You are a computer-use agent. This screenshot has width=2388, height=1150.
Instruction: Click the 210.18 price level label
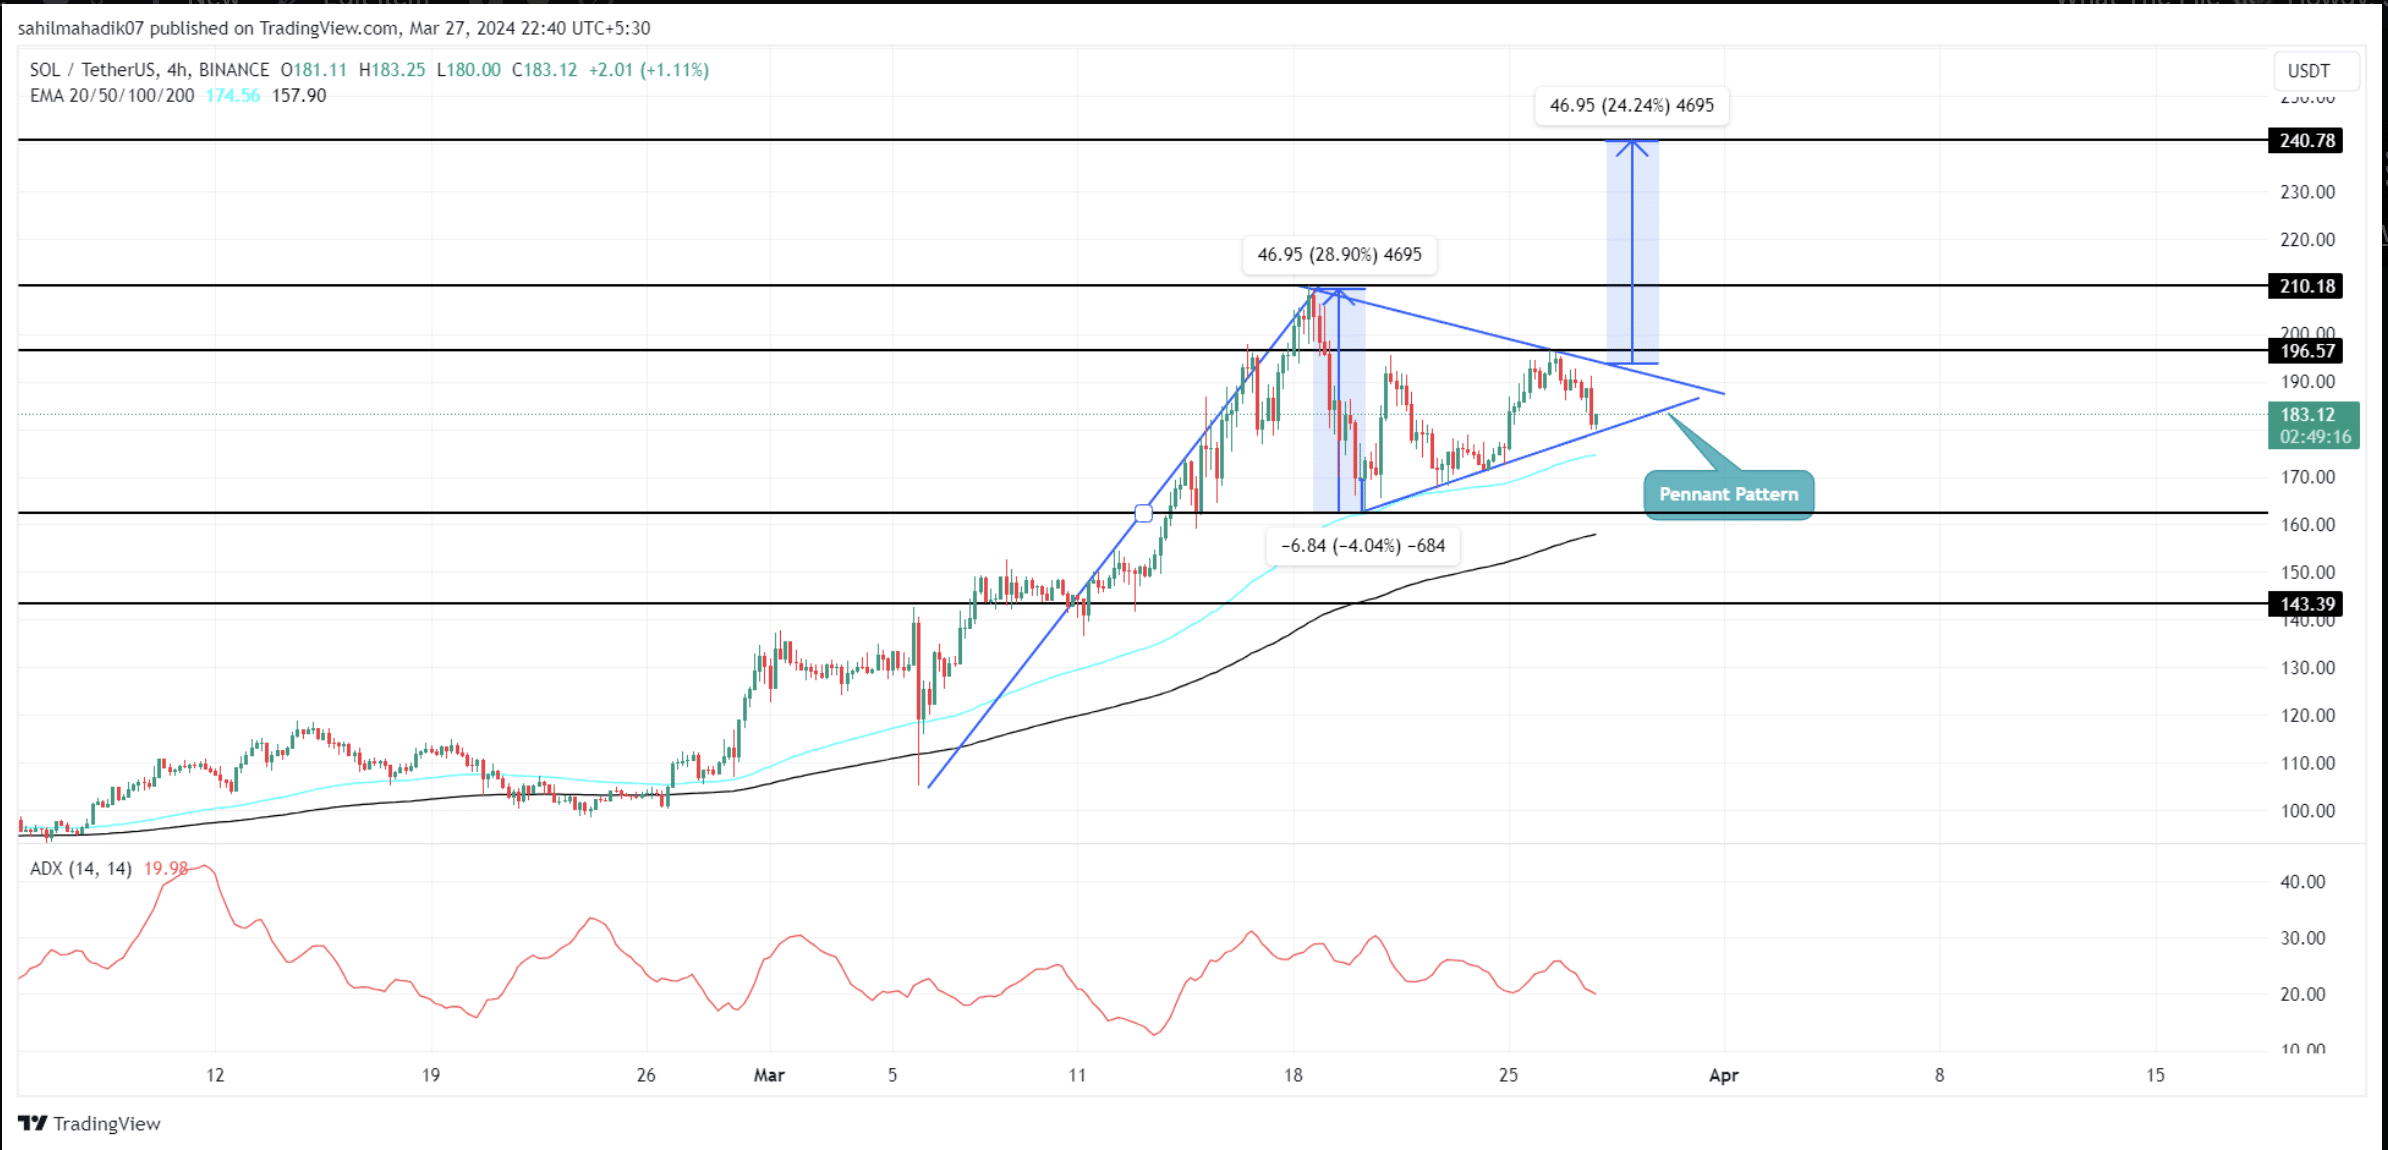(x=2305, y=286)
